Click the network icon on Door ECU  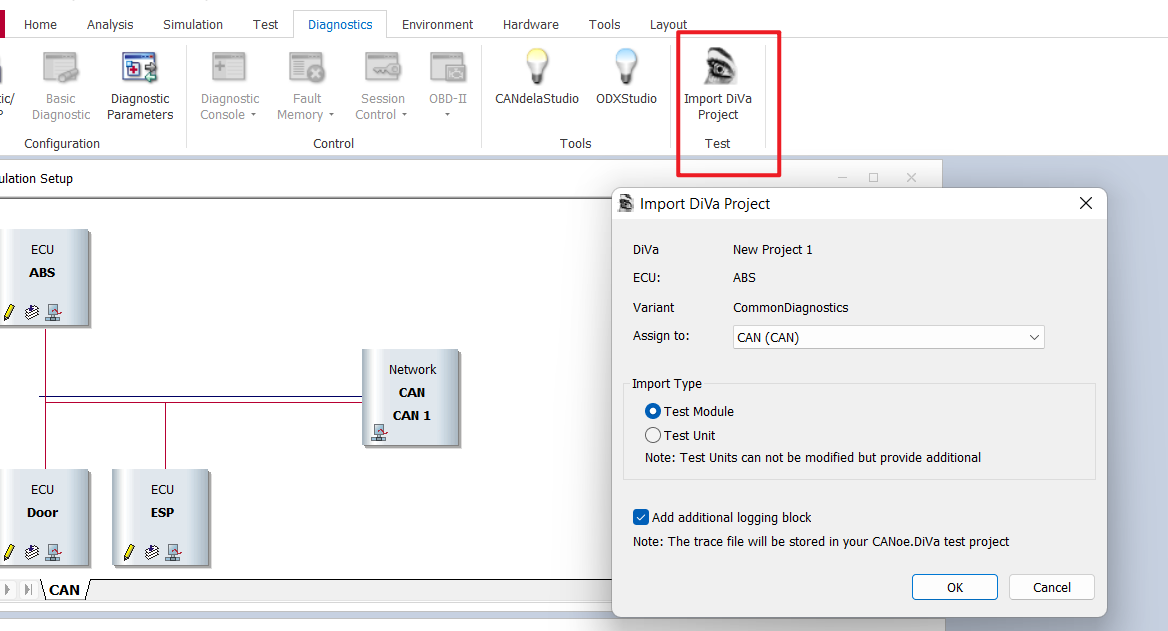53,552
